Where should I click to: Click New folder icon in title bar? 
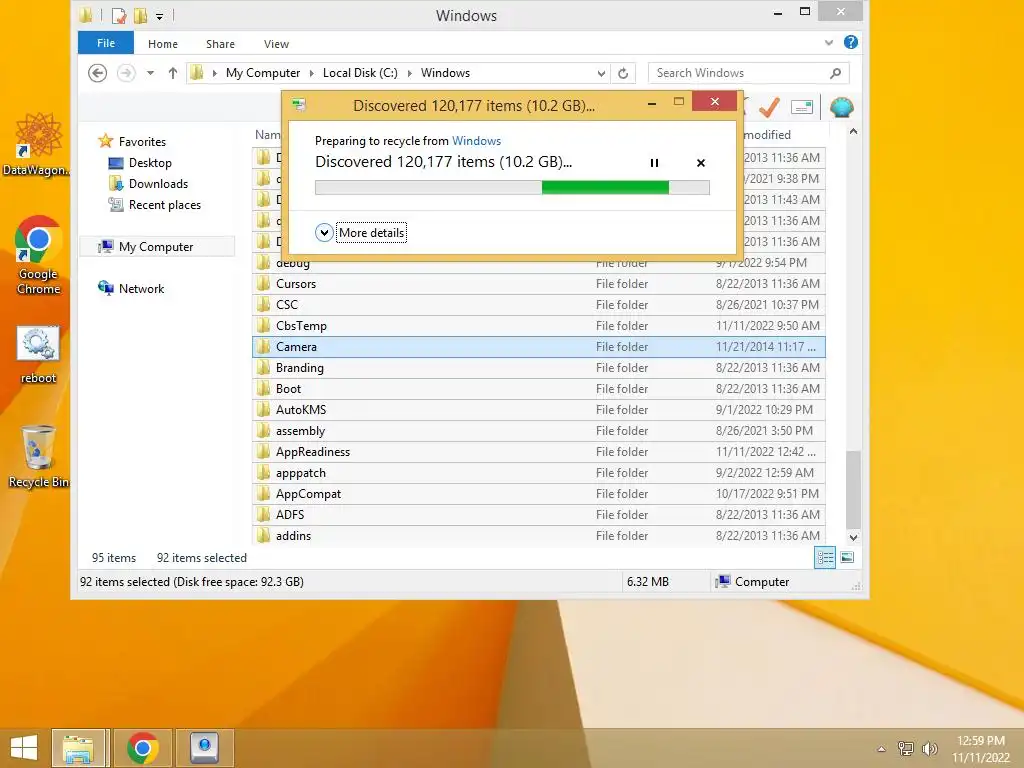coord(140,16)
